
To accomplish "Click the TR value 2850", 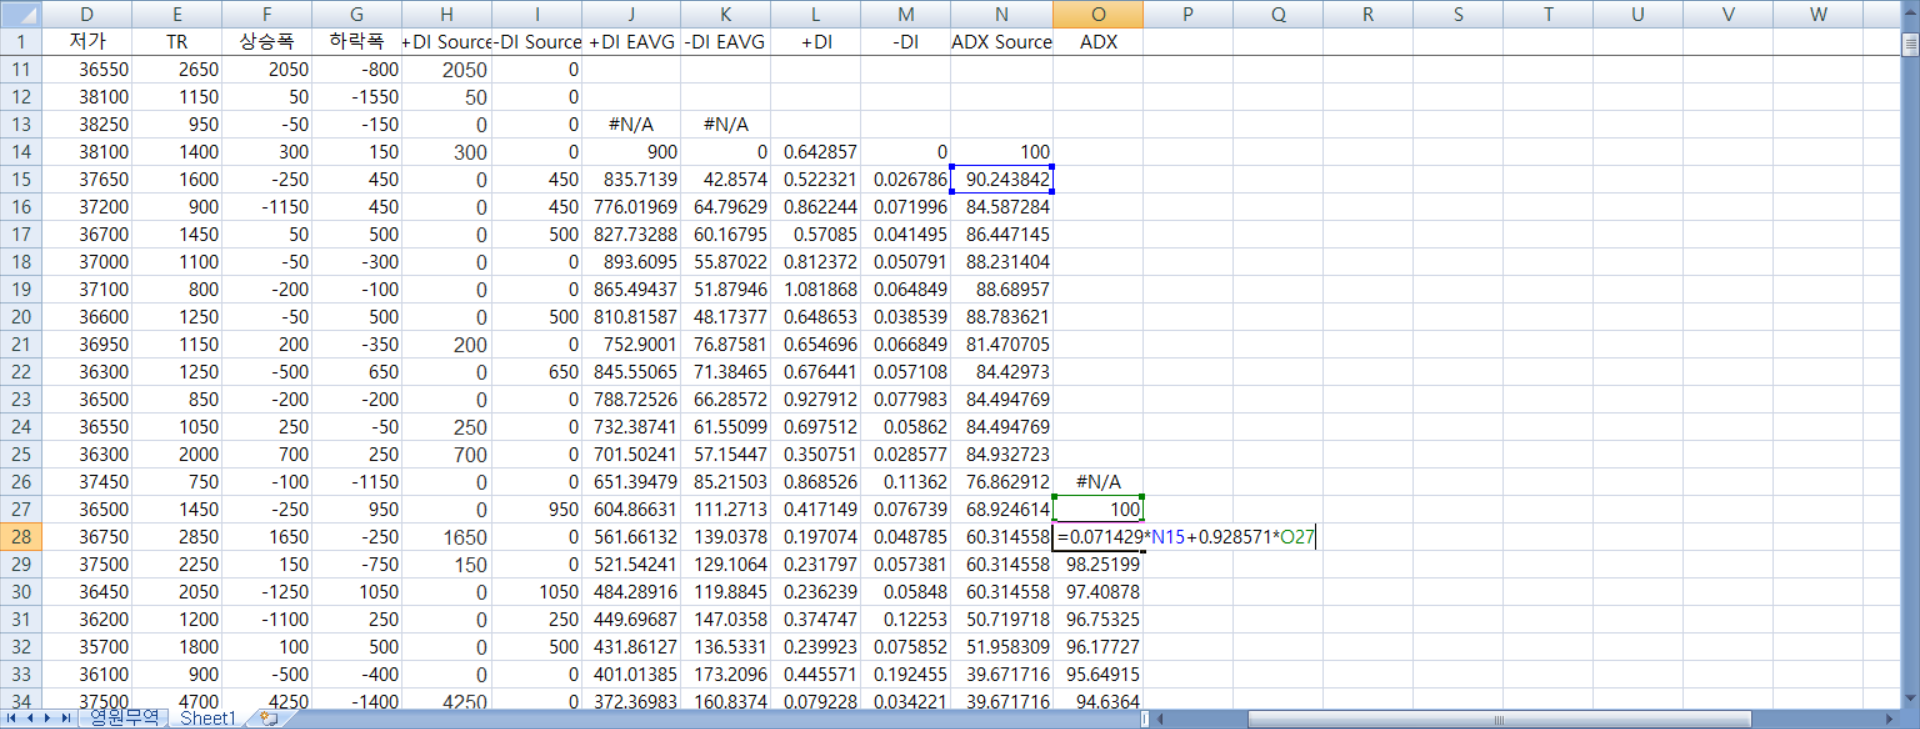I will [x=177, y=537].
